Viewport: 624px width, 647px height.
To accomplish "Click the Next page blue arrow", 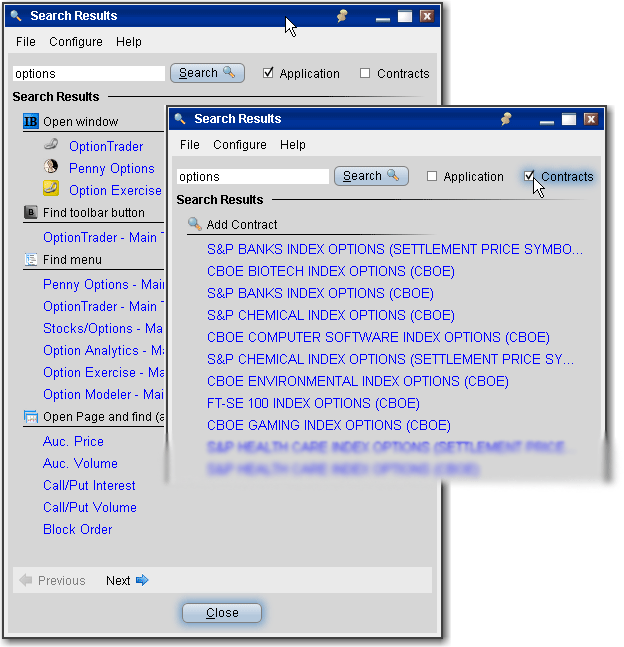I will (142, 581).
